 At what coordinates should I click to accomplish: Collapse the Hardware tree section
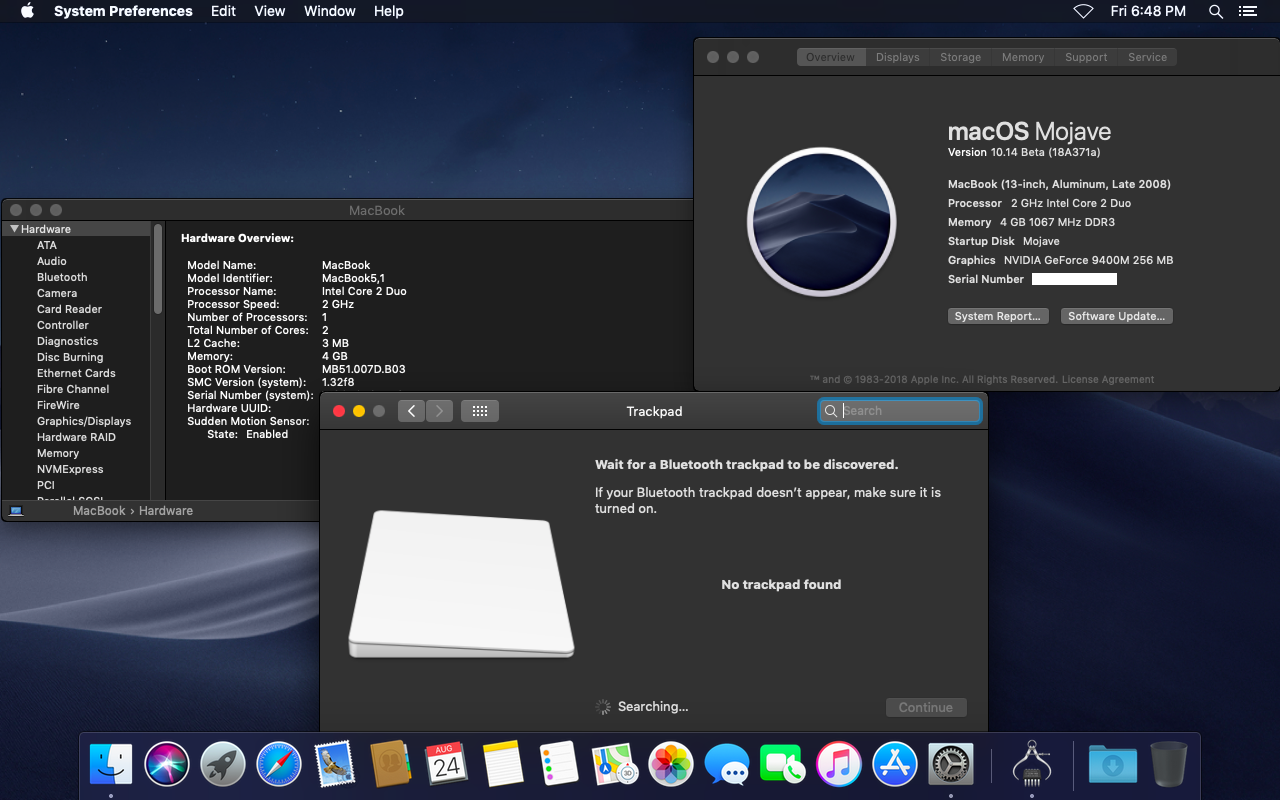click(15, 229)
